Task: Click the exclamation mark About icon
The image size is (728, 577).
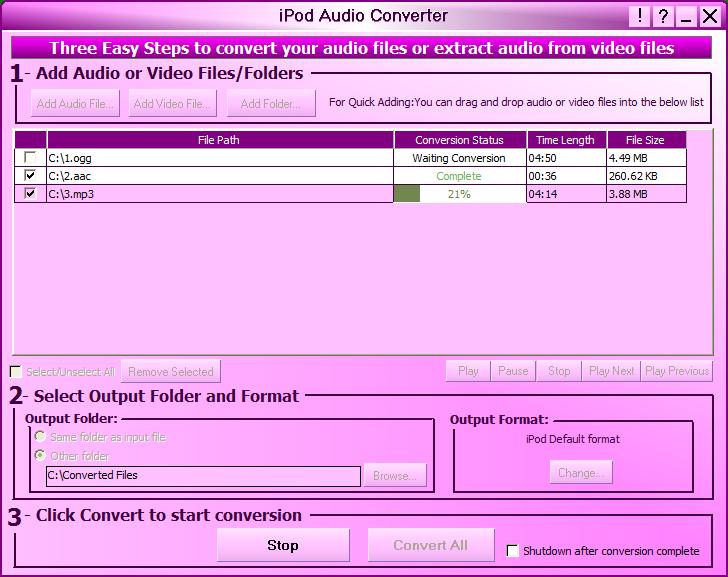Action: [x=639, y=16]
